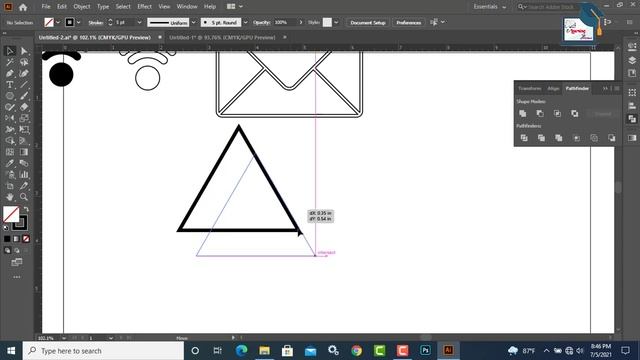
Task: Click Minus Front in Pathfinder panel
Action: [x=540, y=113]
